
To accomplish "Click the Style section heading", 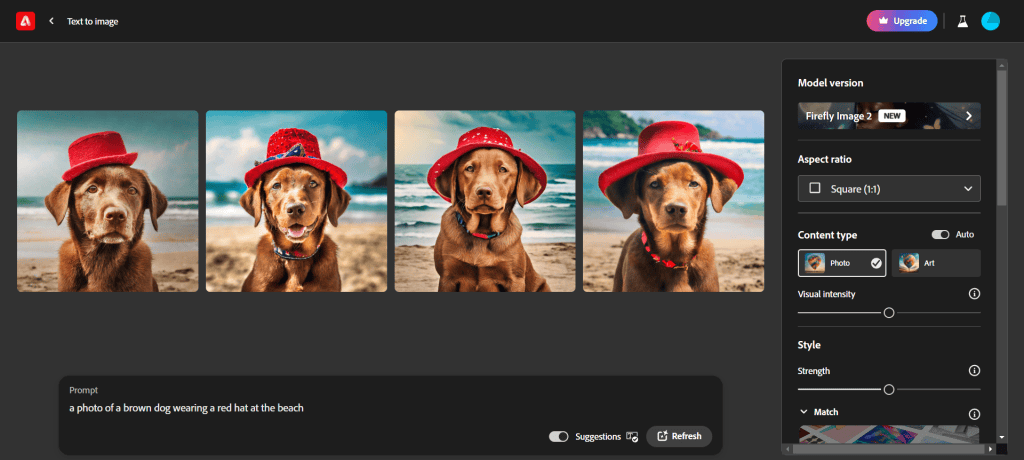I will coord(809,345).
